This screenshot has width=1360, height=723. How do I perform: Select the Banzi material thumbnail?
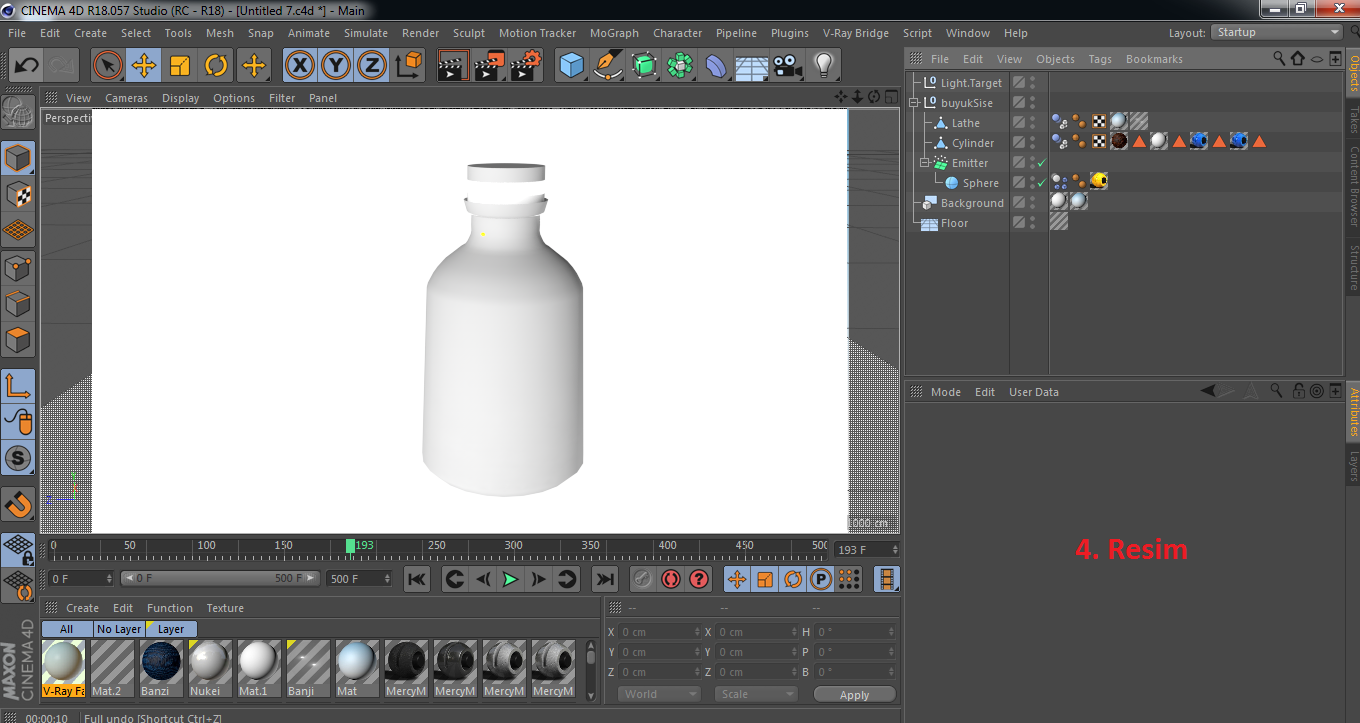[160, 669]
